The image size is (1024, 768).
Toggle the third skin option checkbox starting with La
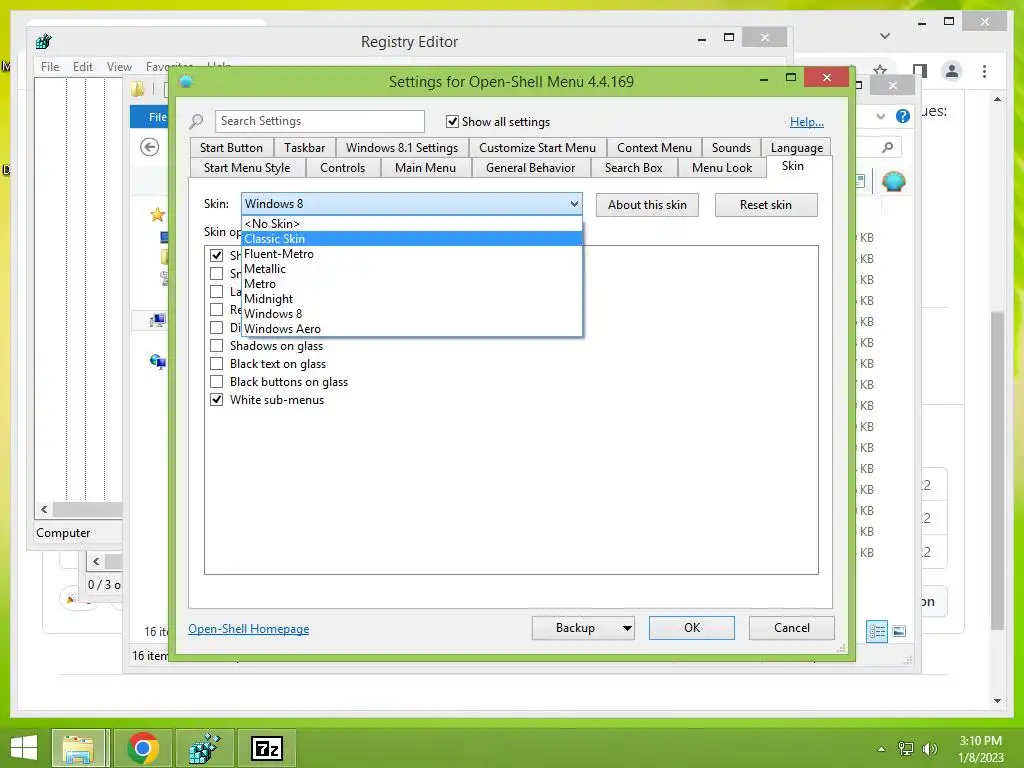click(216, 291)
